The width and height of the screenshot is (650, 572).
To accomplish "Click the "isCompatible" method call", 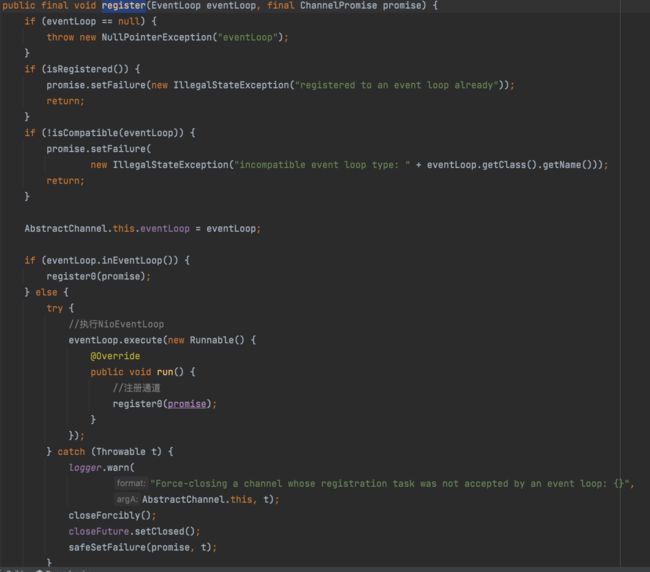I will pos(85,133).
